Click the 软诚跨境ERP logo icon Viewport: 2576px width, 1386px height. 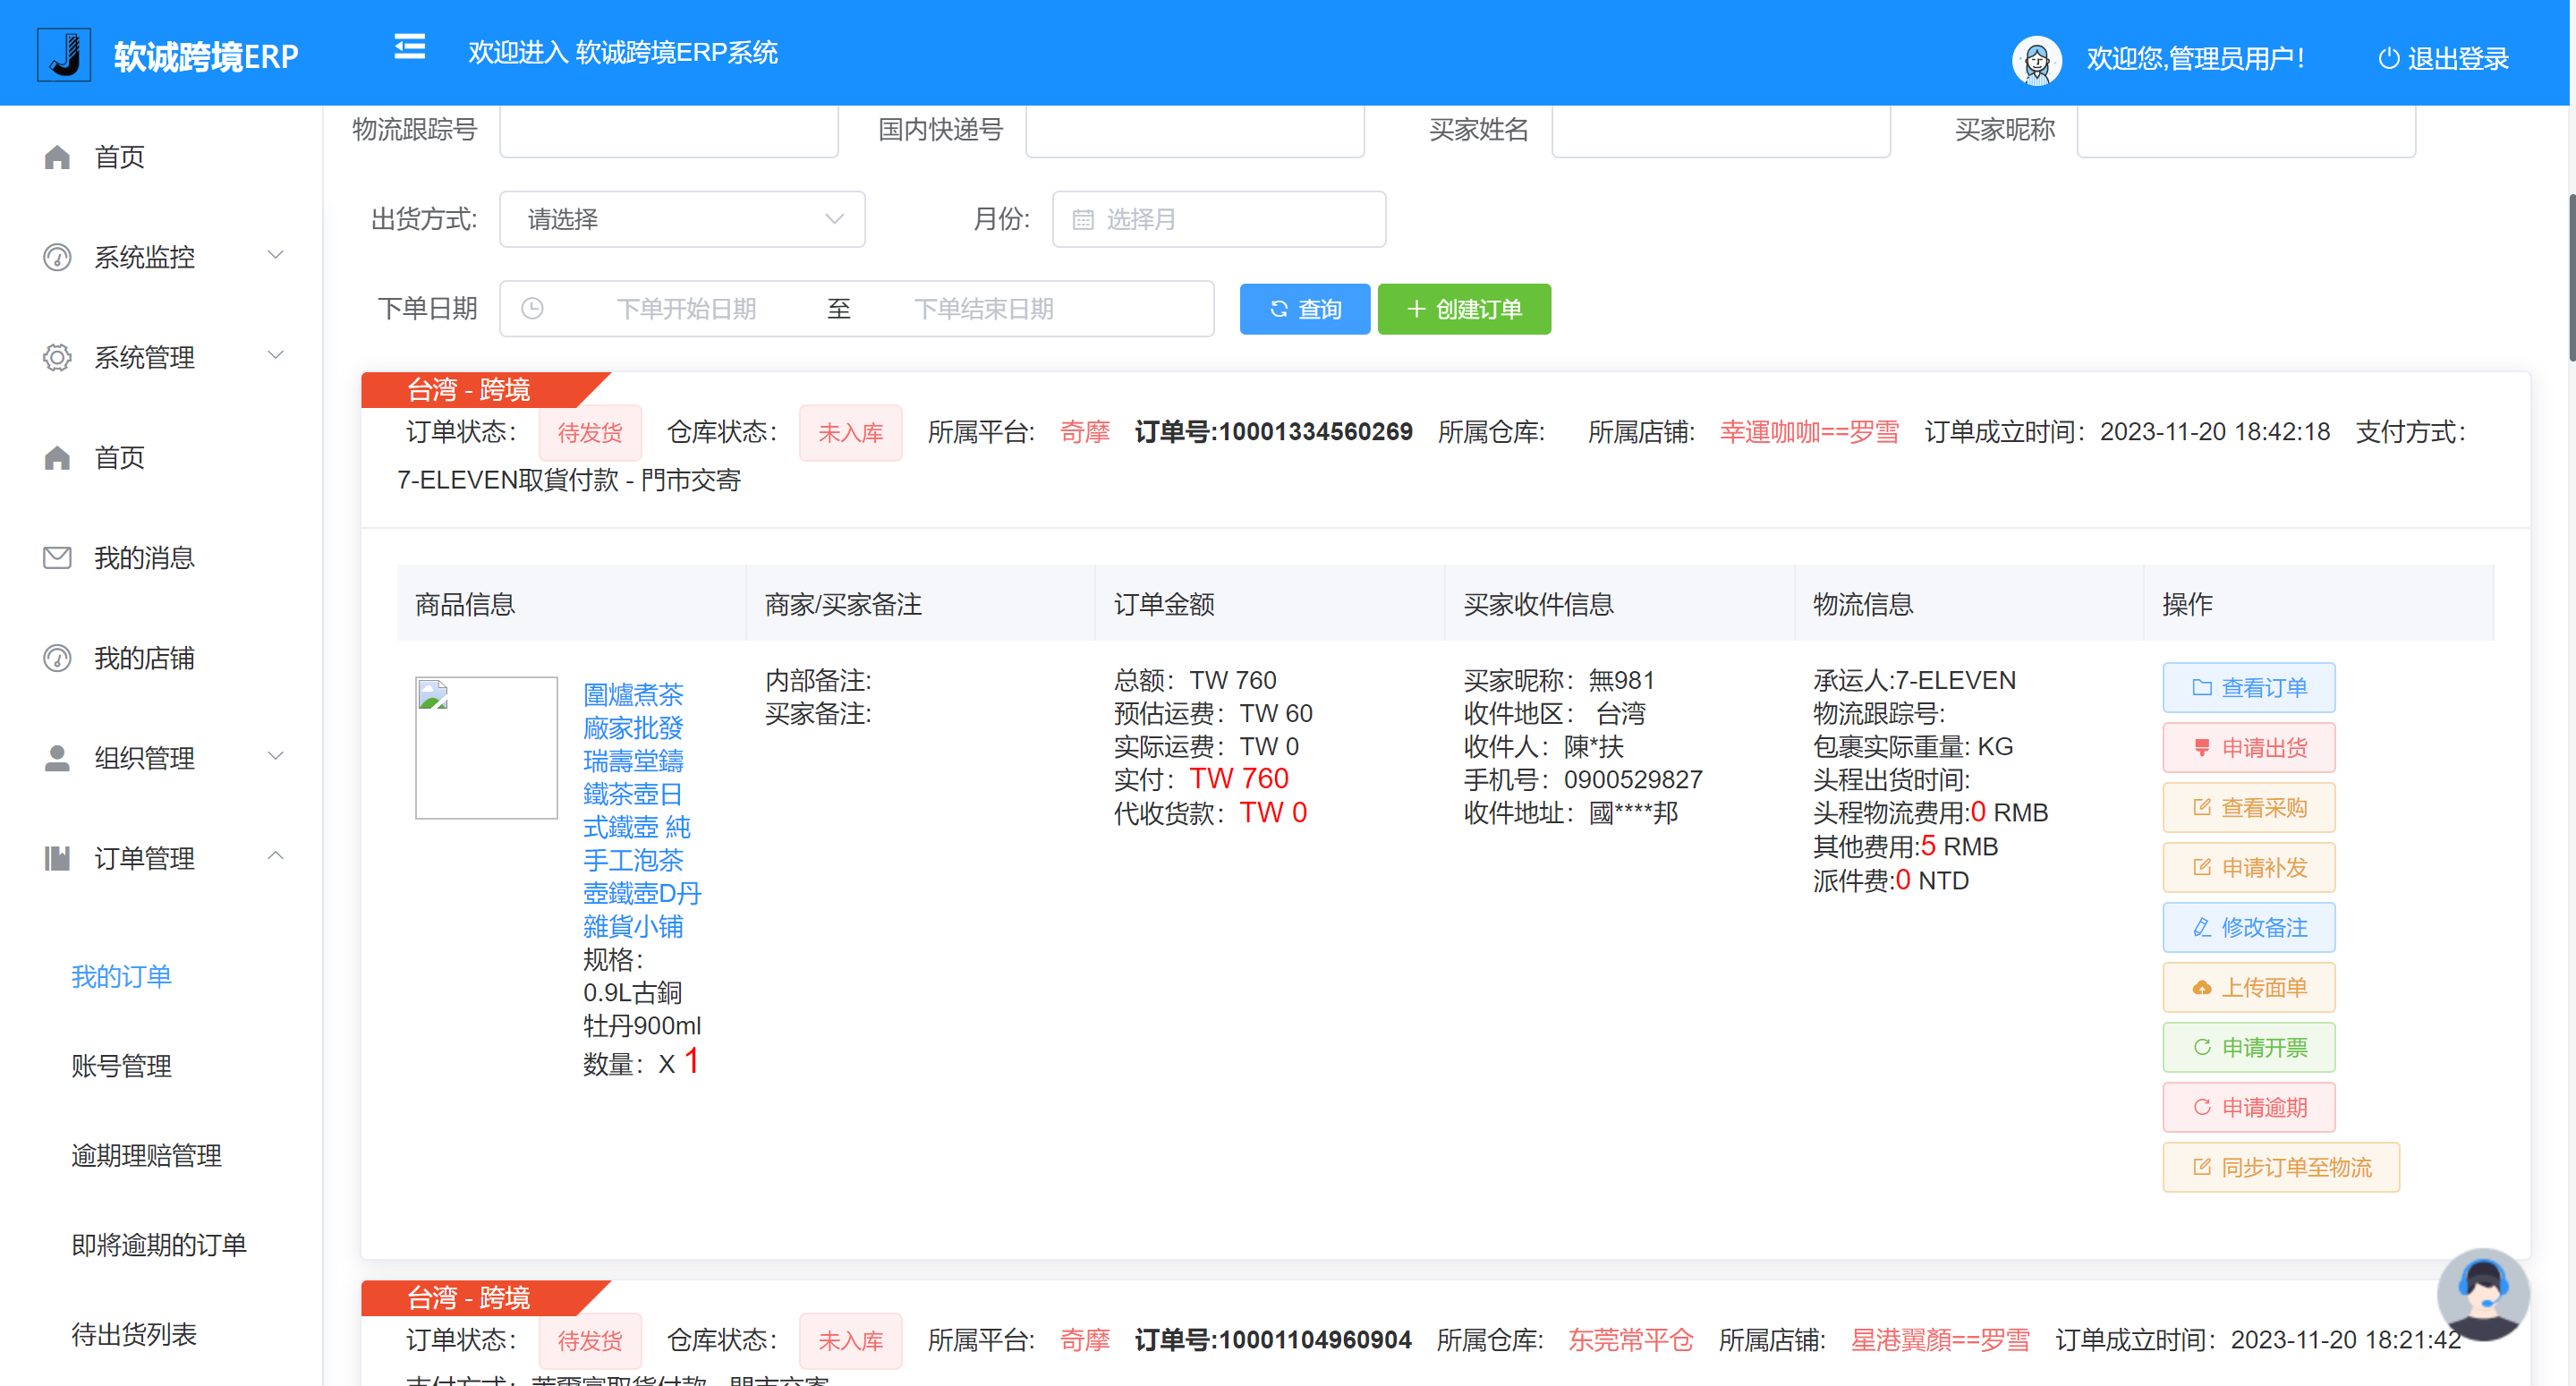point(64,55)
